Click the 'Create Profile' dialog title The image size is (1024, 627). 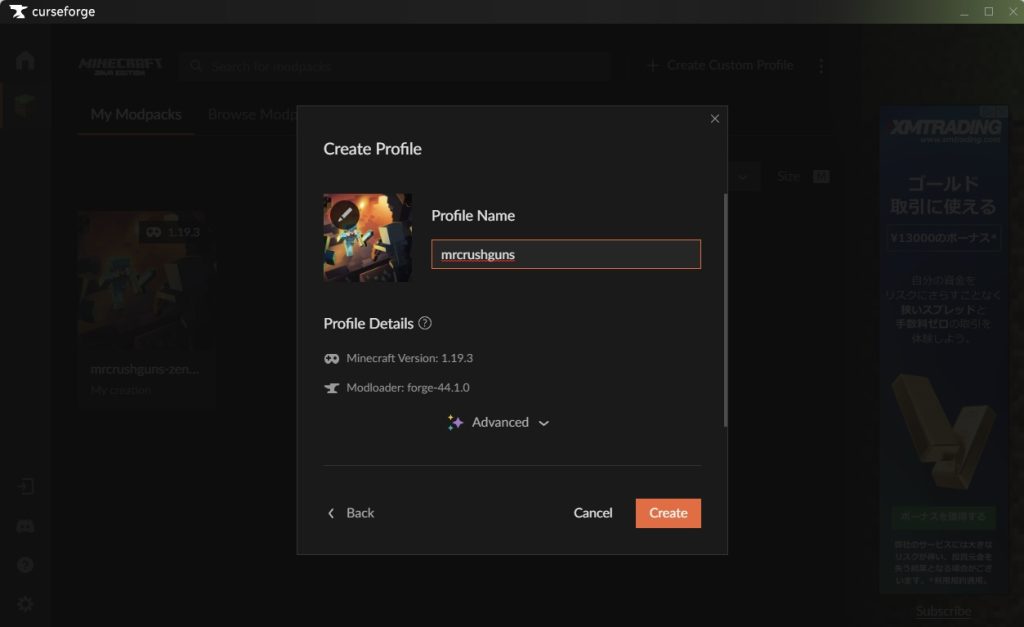coord(372,149)
